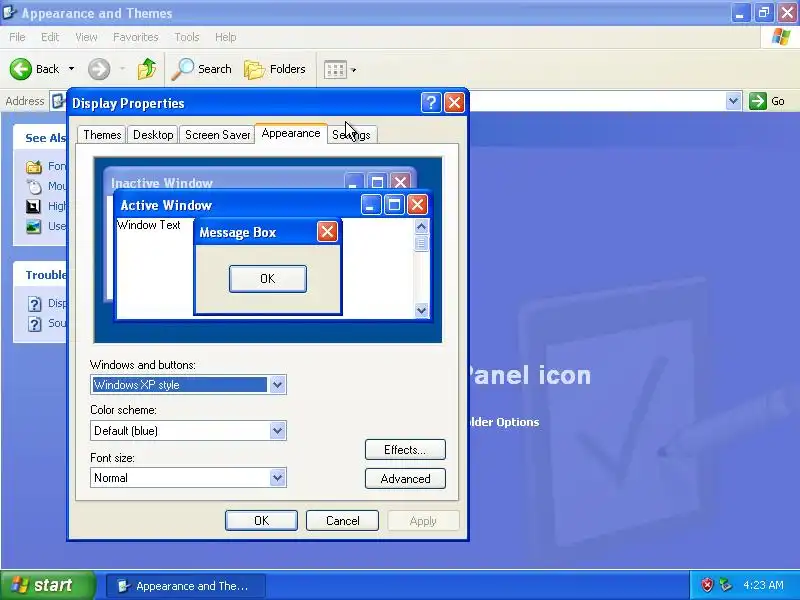Click the network connection tray icon
This screenshot has height=600, width=800.
(x=725, y=585)
